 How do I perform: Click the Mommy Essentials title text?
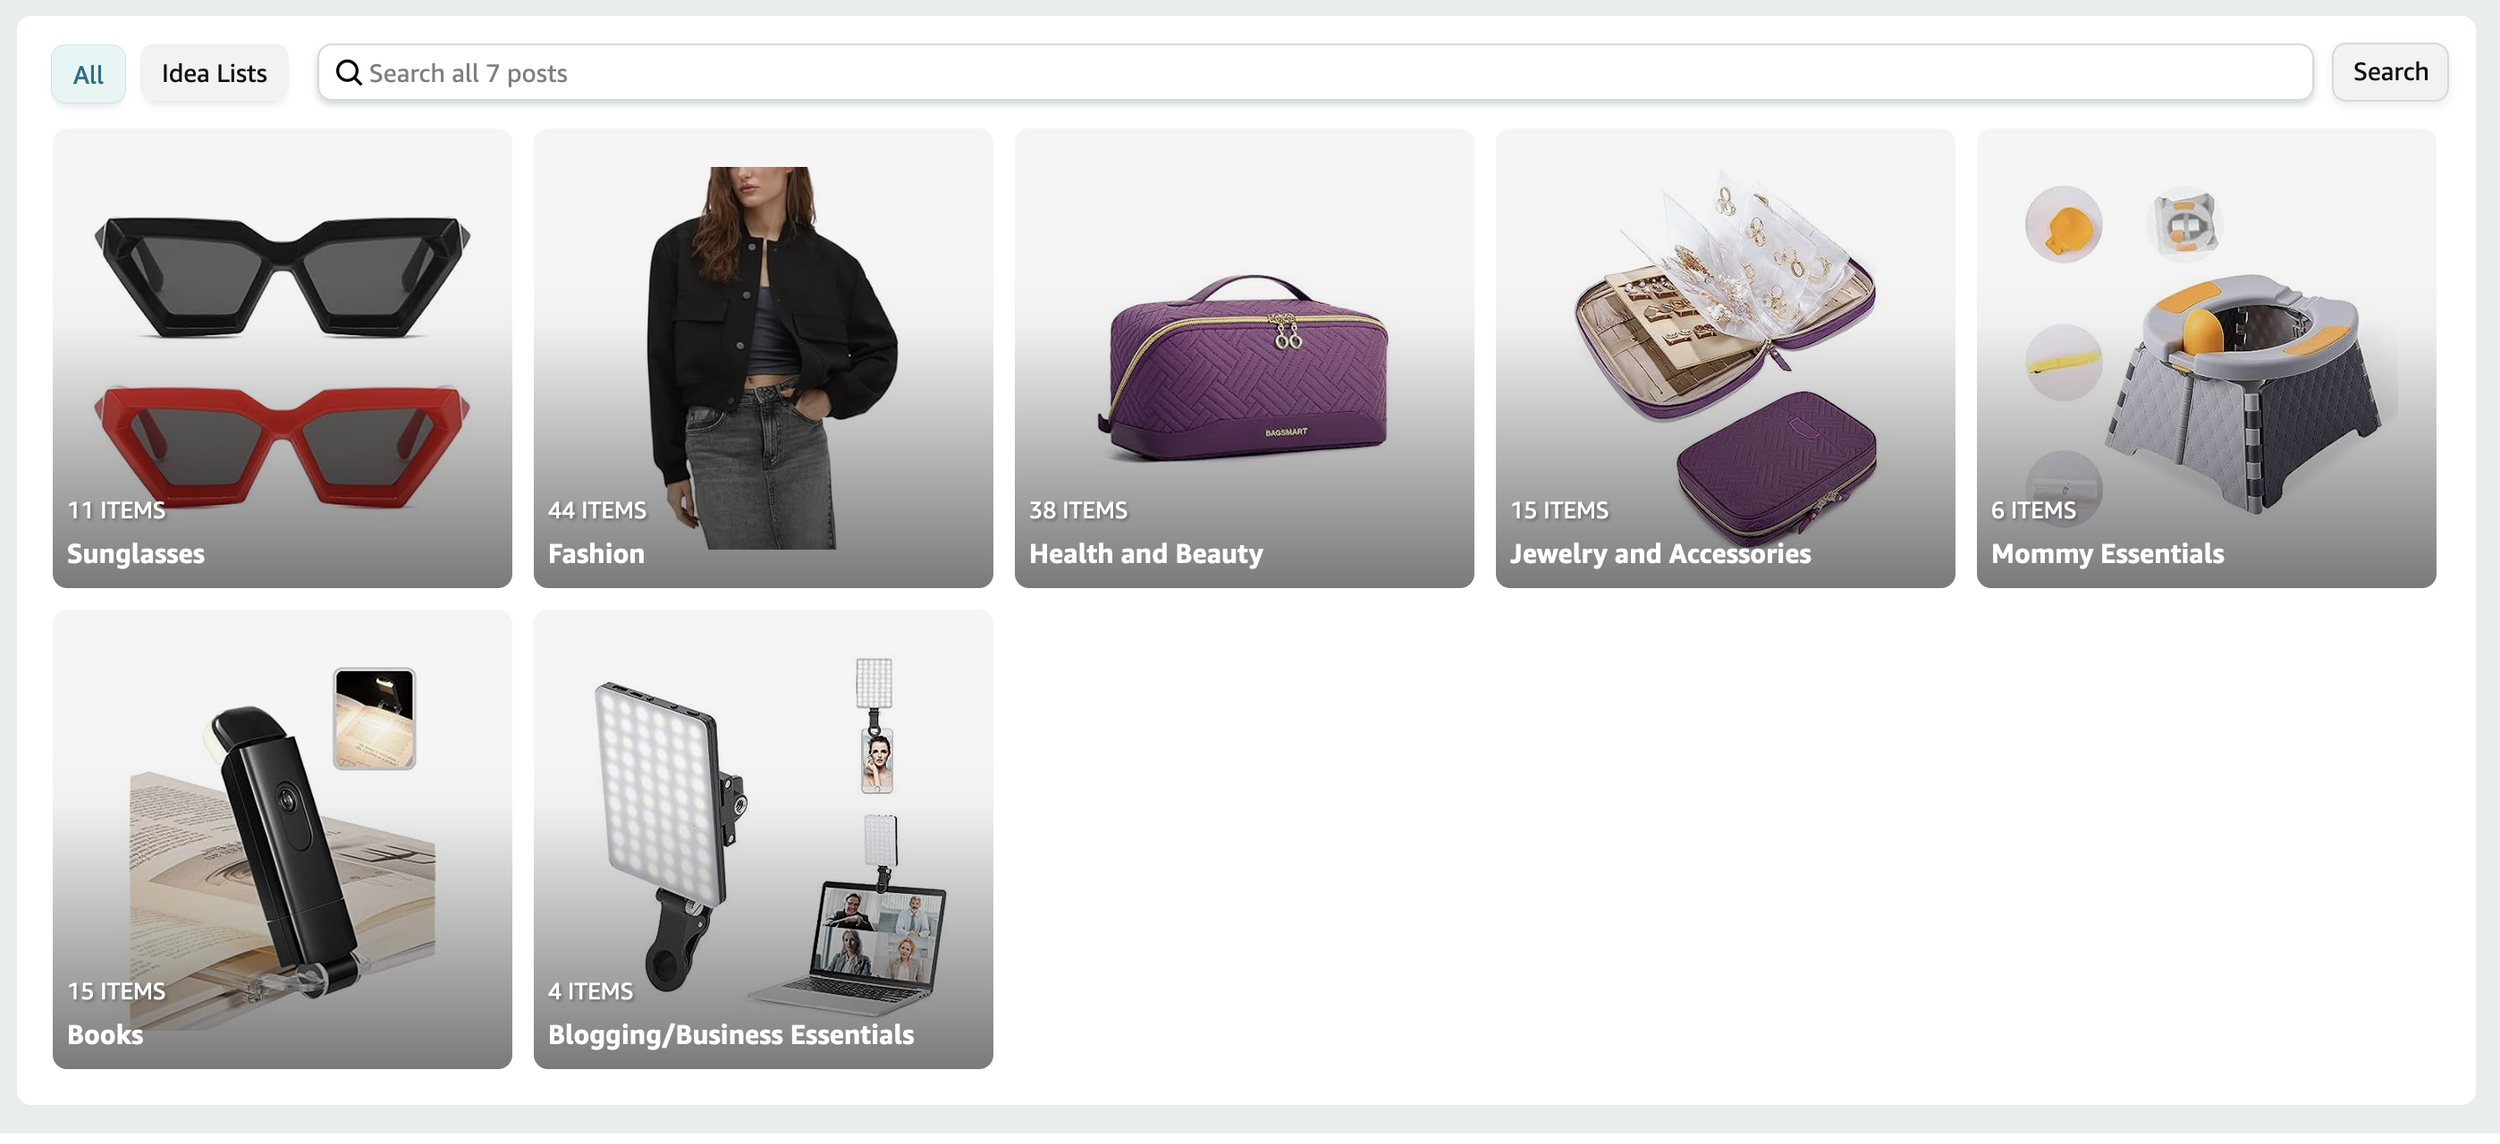point(2107,554)
